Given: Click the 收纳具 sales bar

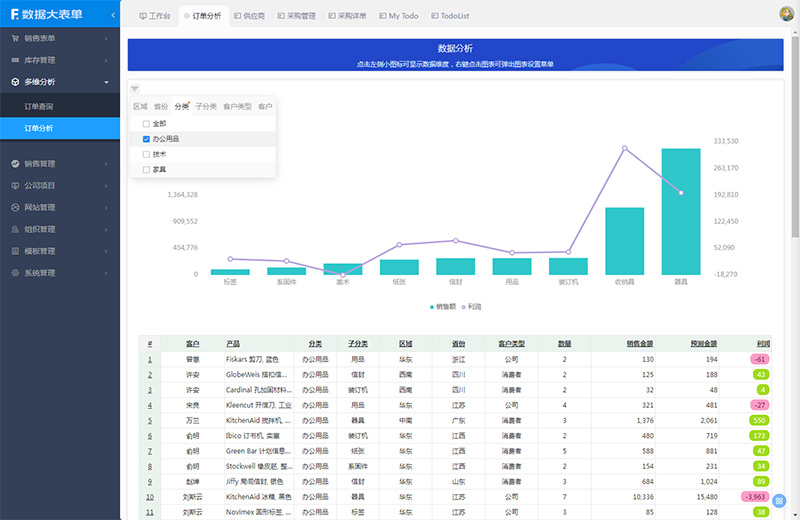Looking at the screenshot, I should (624, 241).
